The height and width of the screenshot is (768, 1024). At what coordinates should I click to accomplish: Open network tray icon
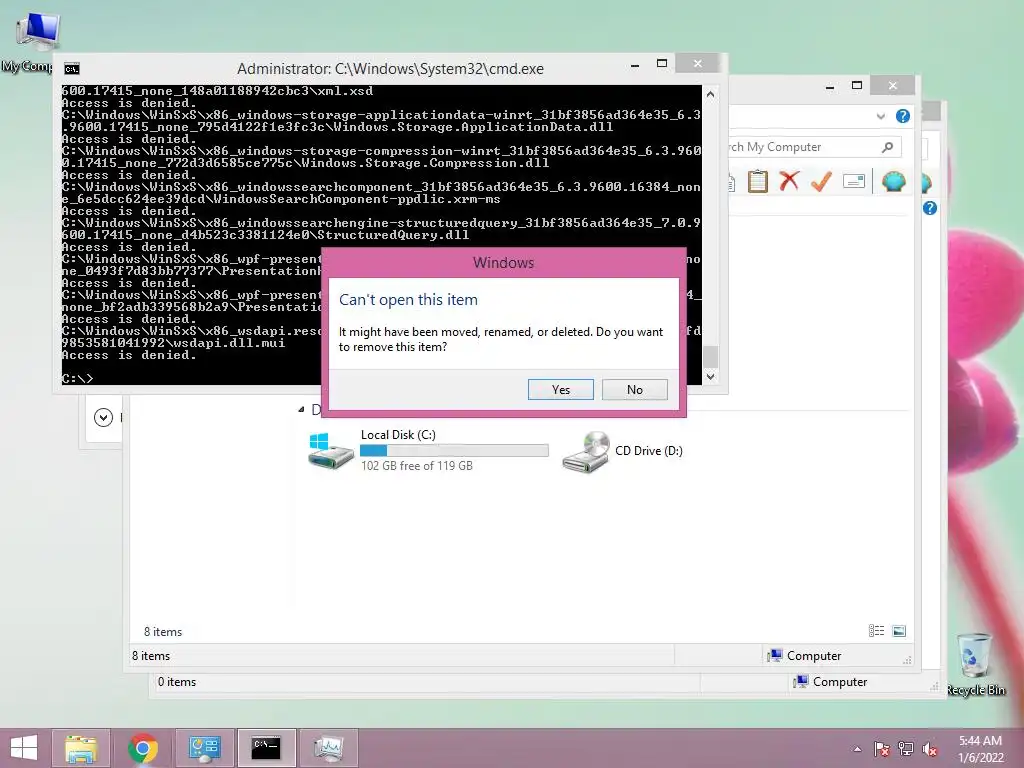click(906, 749)
